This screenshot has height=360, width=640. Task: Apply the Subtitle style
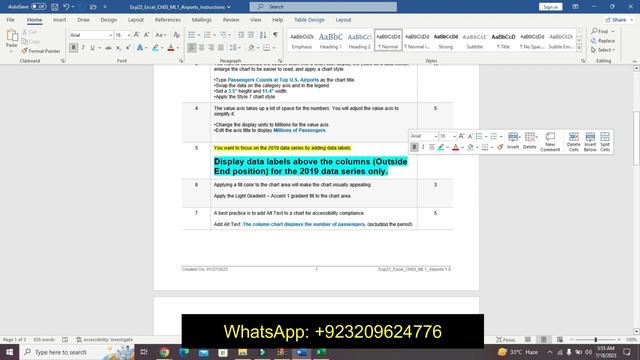click(x=474, y=40)
